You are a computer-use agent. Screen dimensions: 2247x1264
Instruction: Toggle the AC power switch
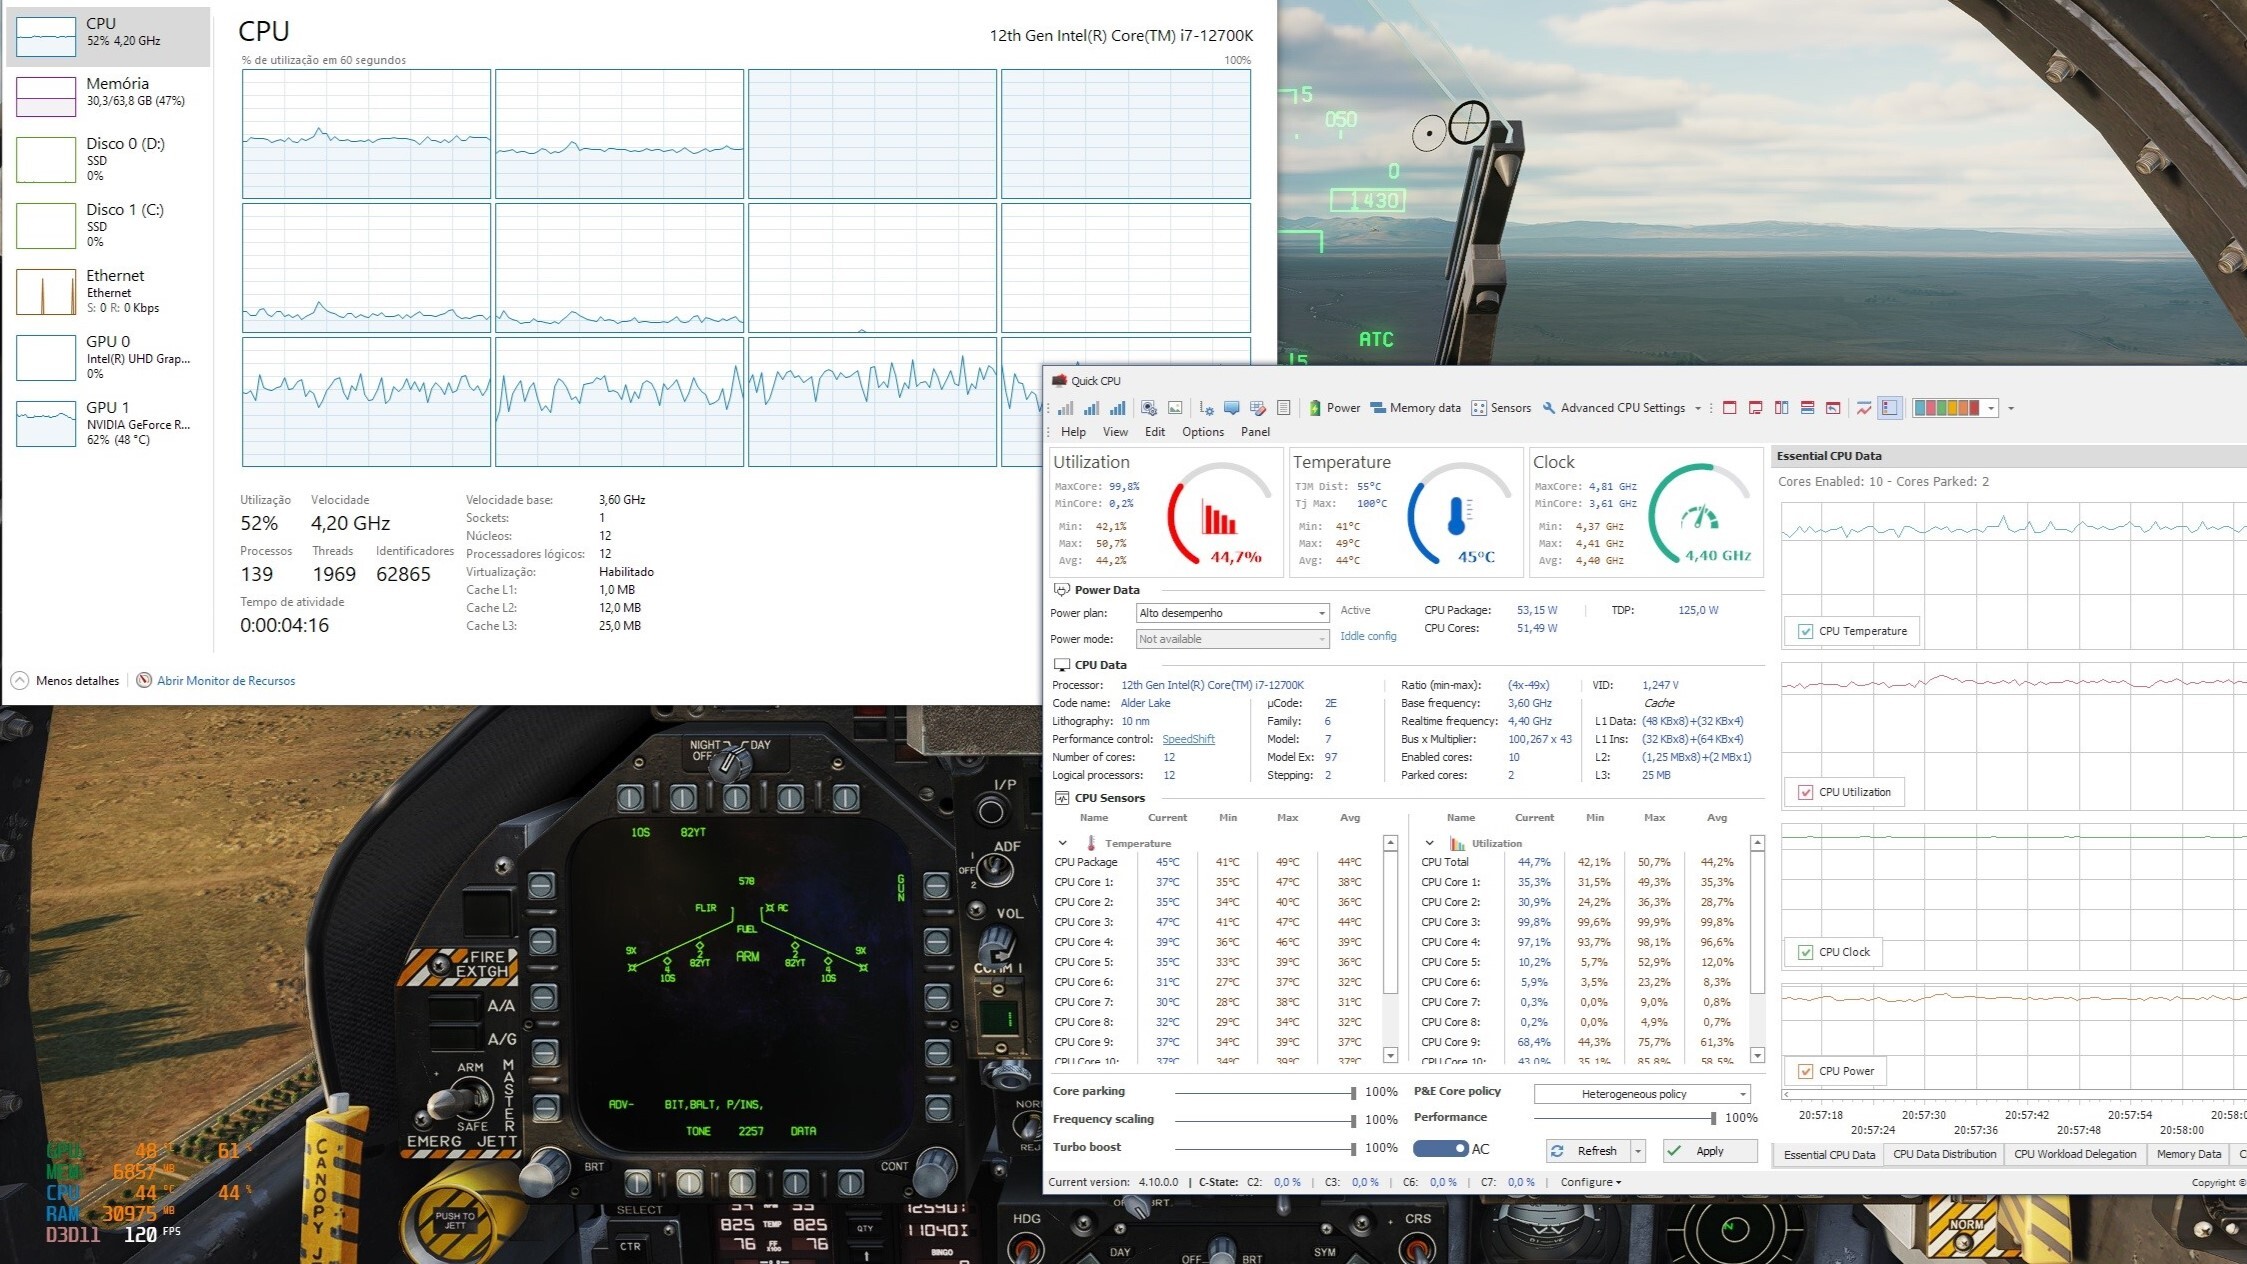(x=1441, y=1149)
